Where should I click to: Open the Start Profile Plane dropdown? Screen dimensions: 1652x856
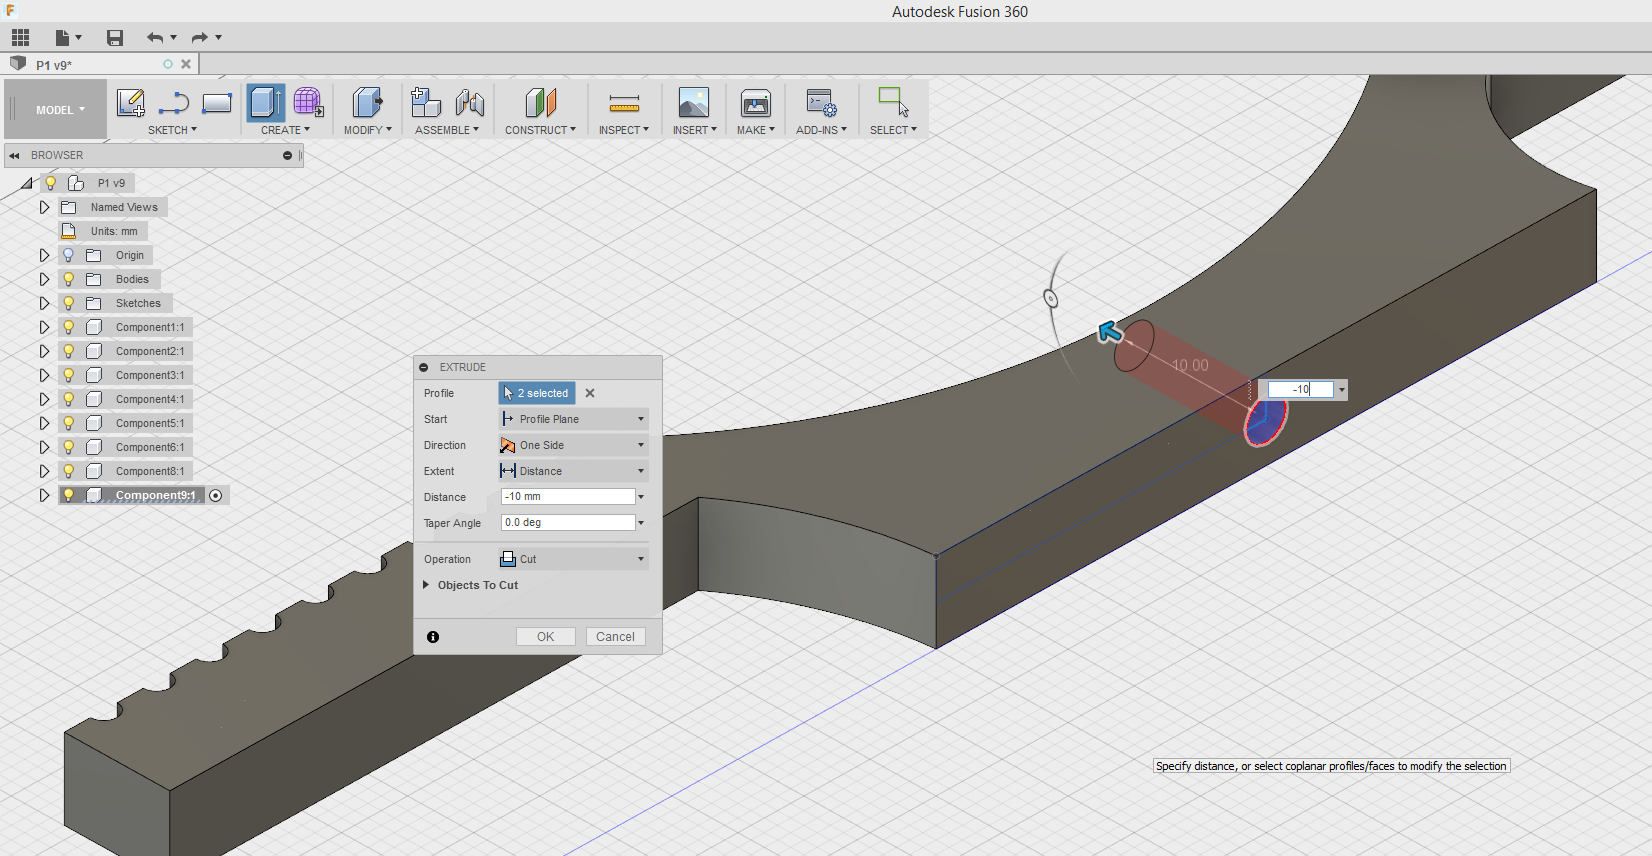pos(574,419)
